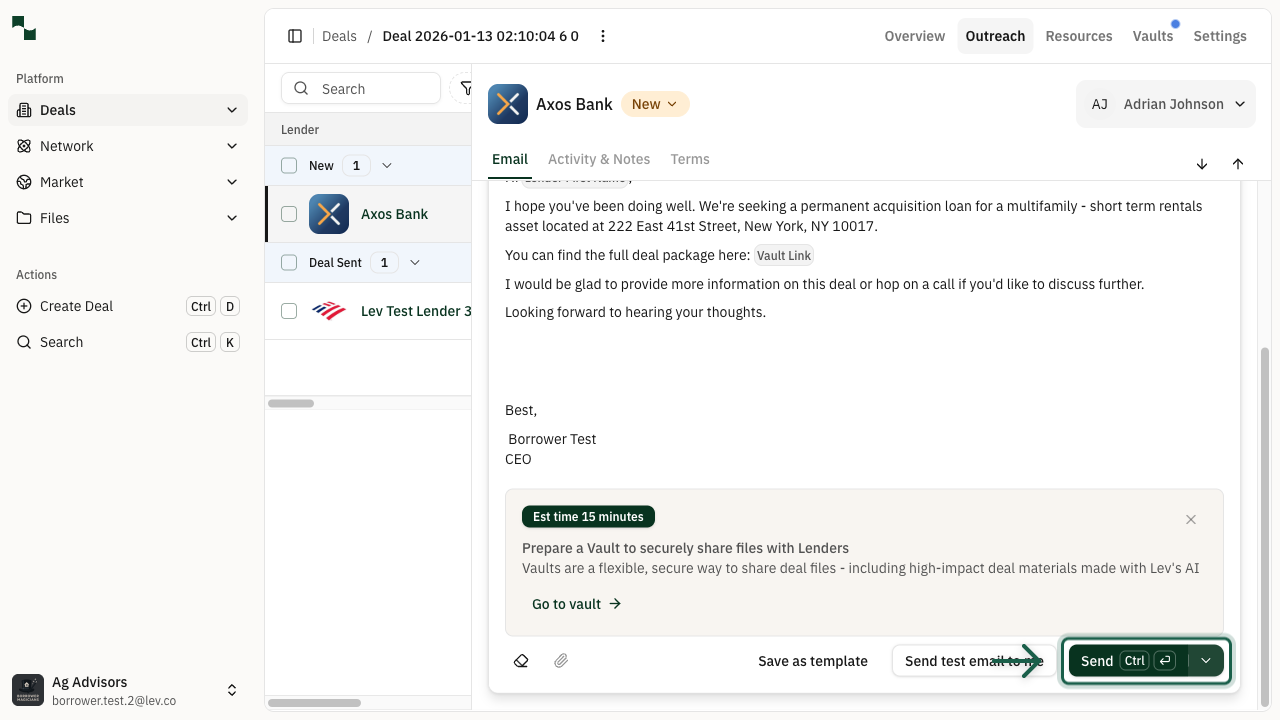Jump to bottom with the down arrow icon
1280x720 pixels.
pos(1202,164)
